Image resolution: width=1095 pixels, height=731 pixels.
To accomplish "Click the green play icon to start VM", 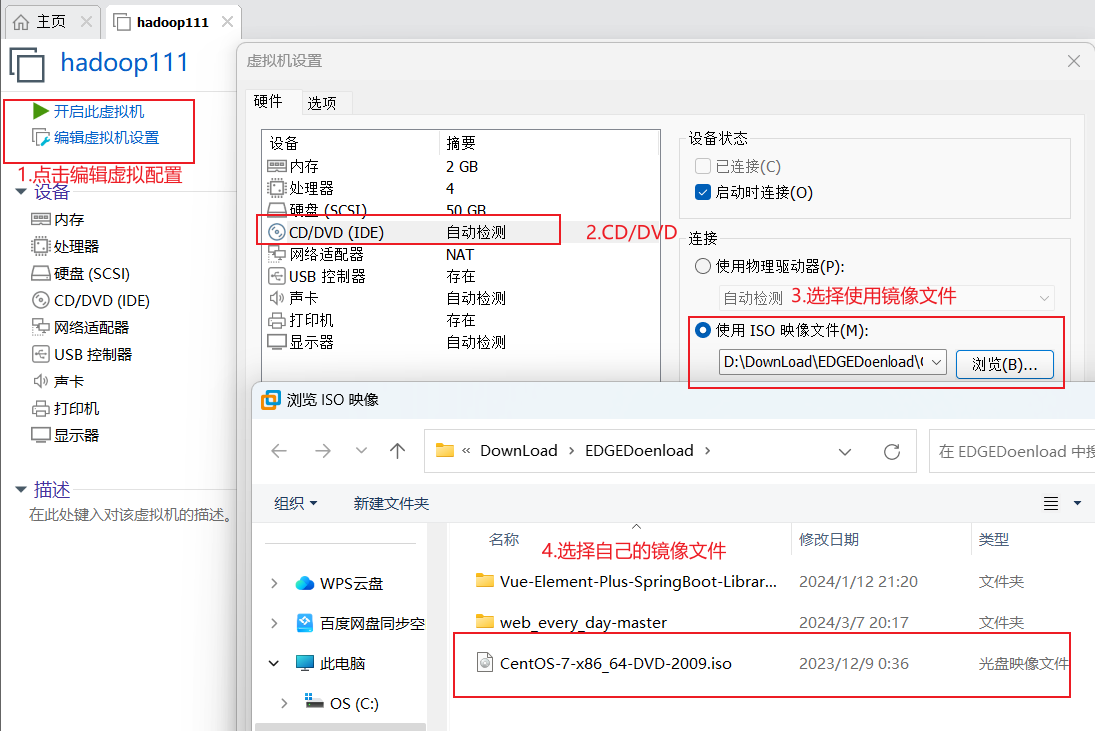I will pyautogui.click(x=41, y=111).
